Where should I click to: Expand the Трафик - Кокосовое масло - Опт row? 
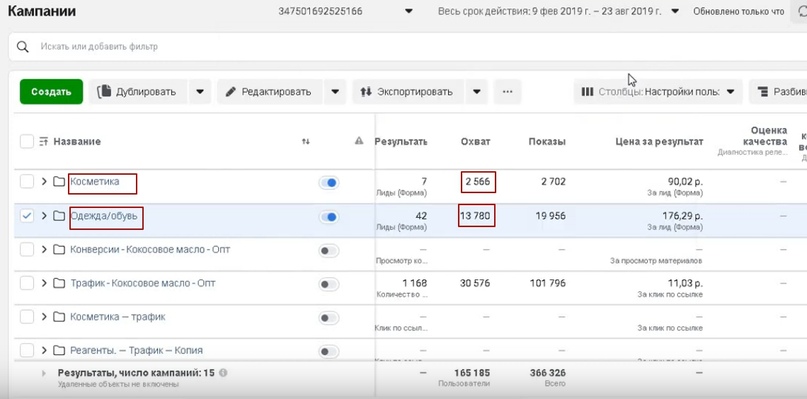tap(44, 283)
